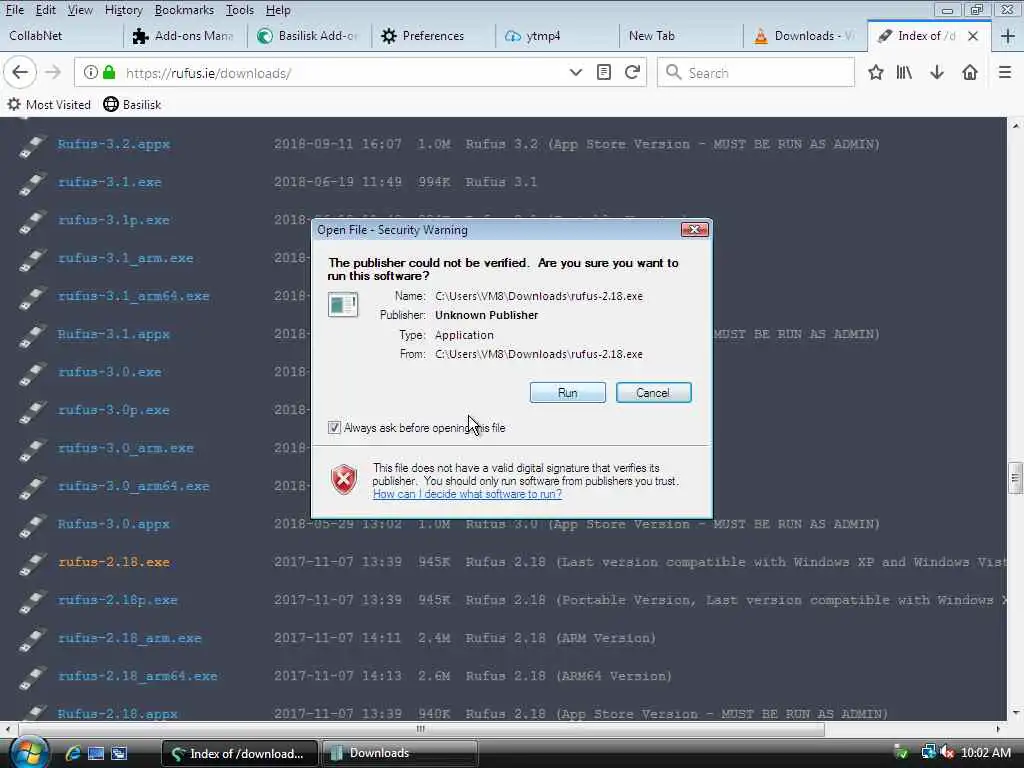
Task: Click USB icon beside Rufus-3.0.appx
Action: tap(33, 525)
